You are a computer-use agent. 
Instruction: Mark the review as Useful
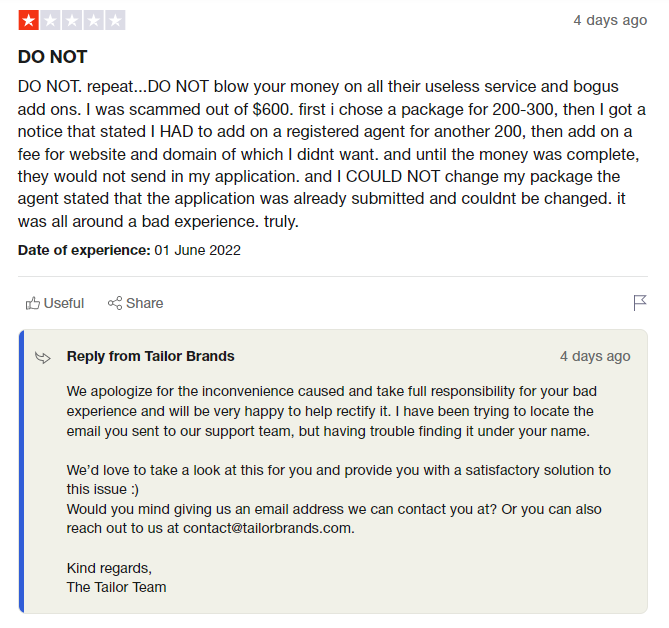coord(64,303)
